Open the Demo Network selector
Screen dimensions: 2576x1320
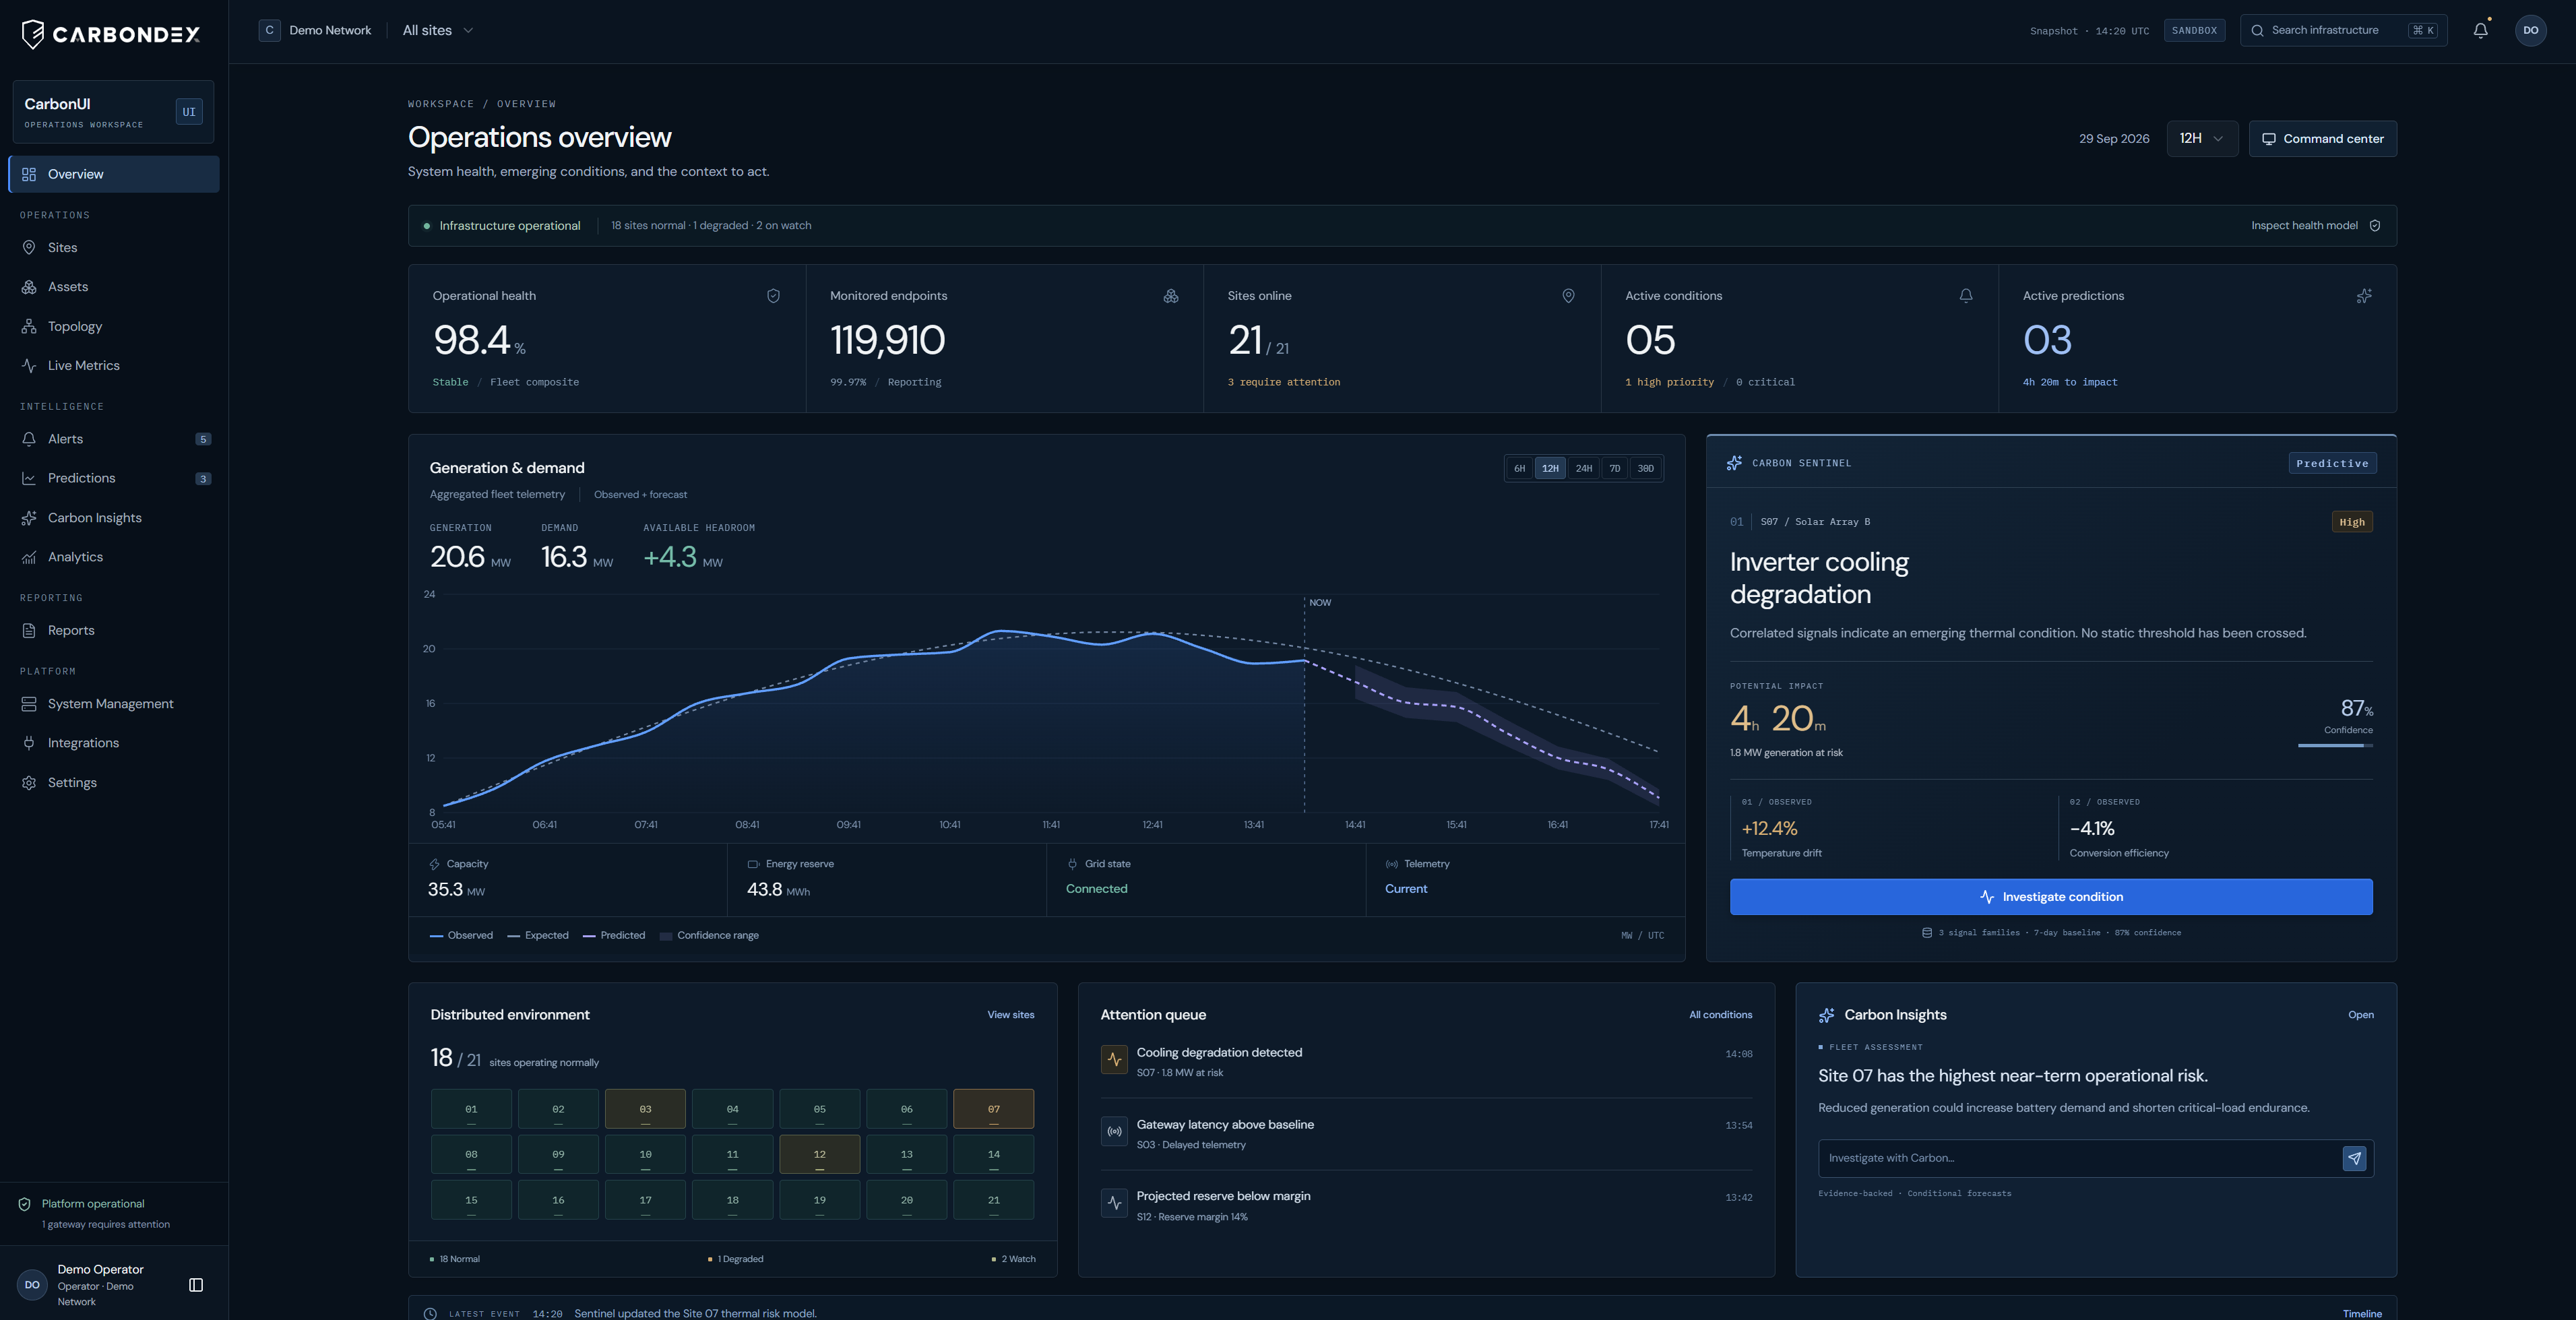(x=315, y=30)
